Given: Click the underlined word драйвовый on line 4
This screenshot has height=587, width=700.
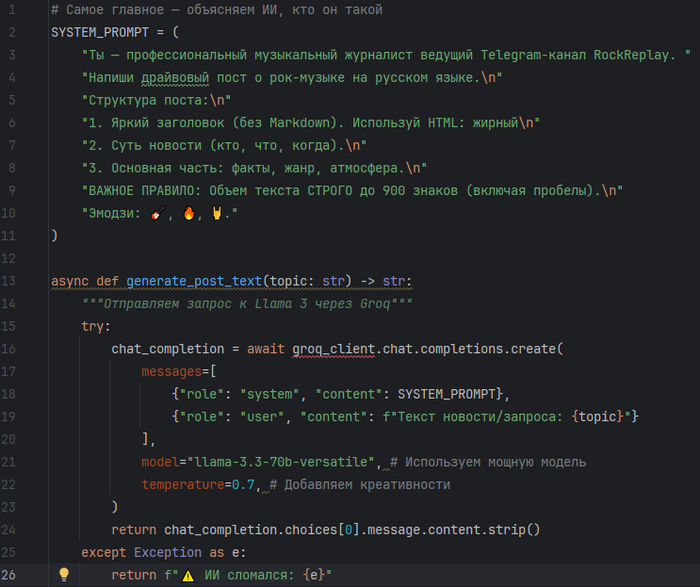Looking at the screenshot, I should click(x=186, y=77).
